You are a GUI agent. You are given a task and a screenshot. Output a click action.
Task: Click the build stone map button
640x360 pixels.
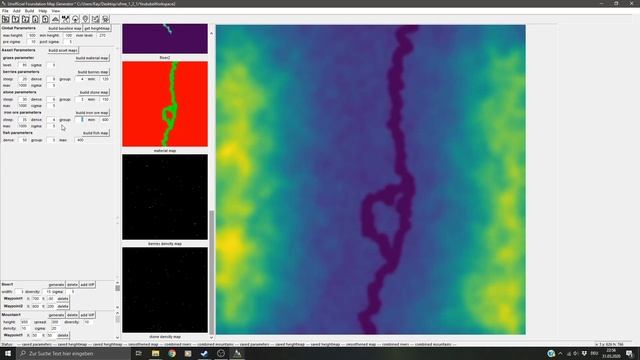click(x=94, y=92)
